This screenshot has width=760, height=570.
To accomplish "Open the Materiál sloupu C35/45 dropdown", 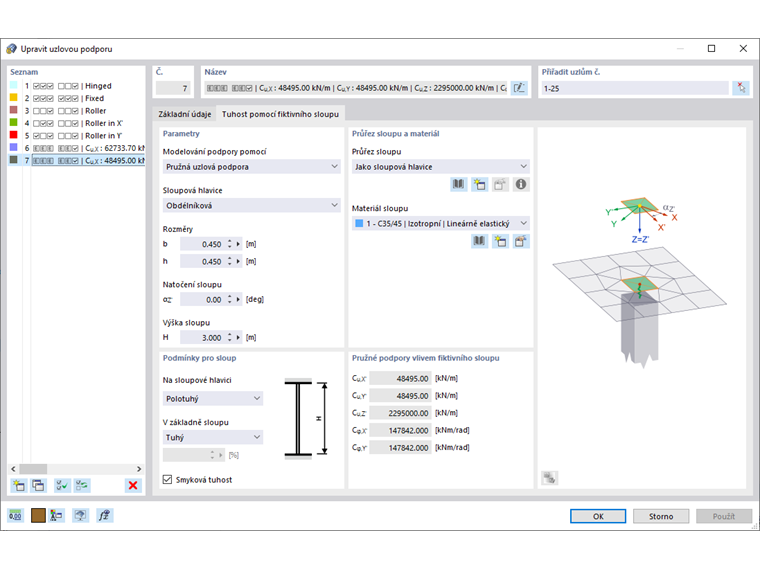I will pyautogui.click(x=441, y=223).
